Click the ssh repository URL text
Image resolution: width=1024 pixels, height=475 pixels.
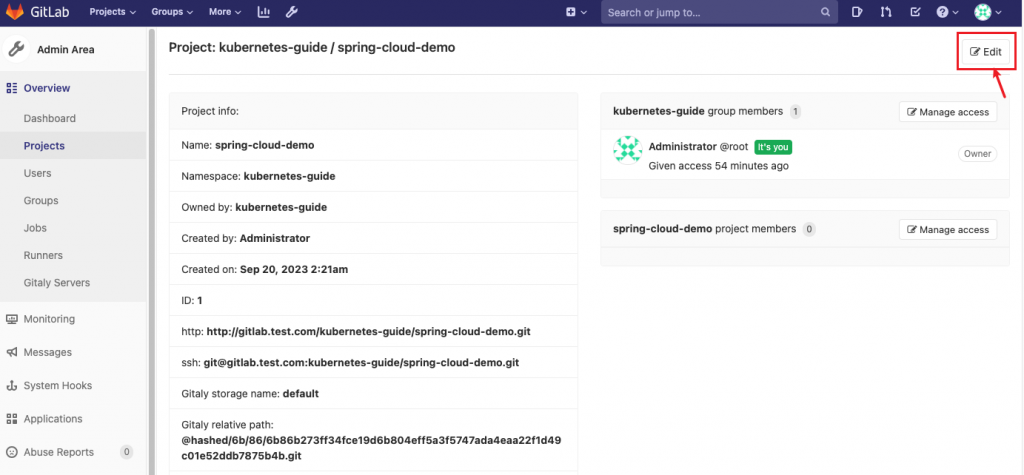coord(361,362)
